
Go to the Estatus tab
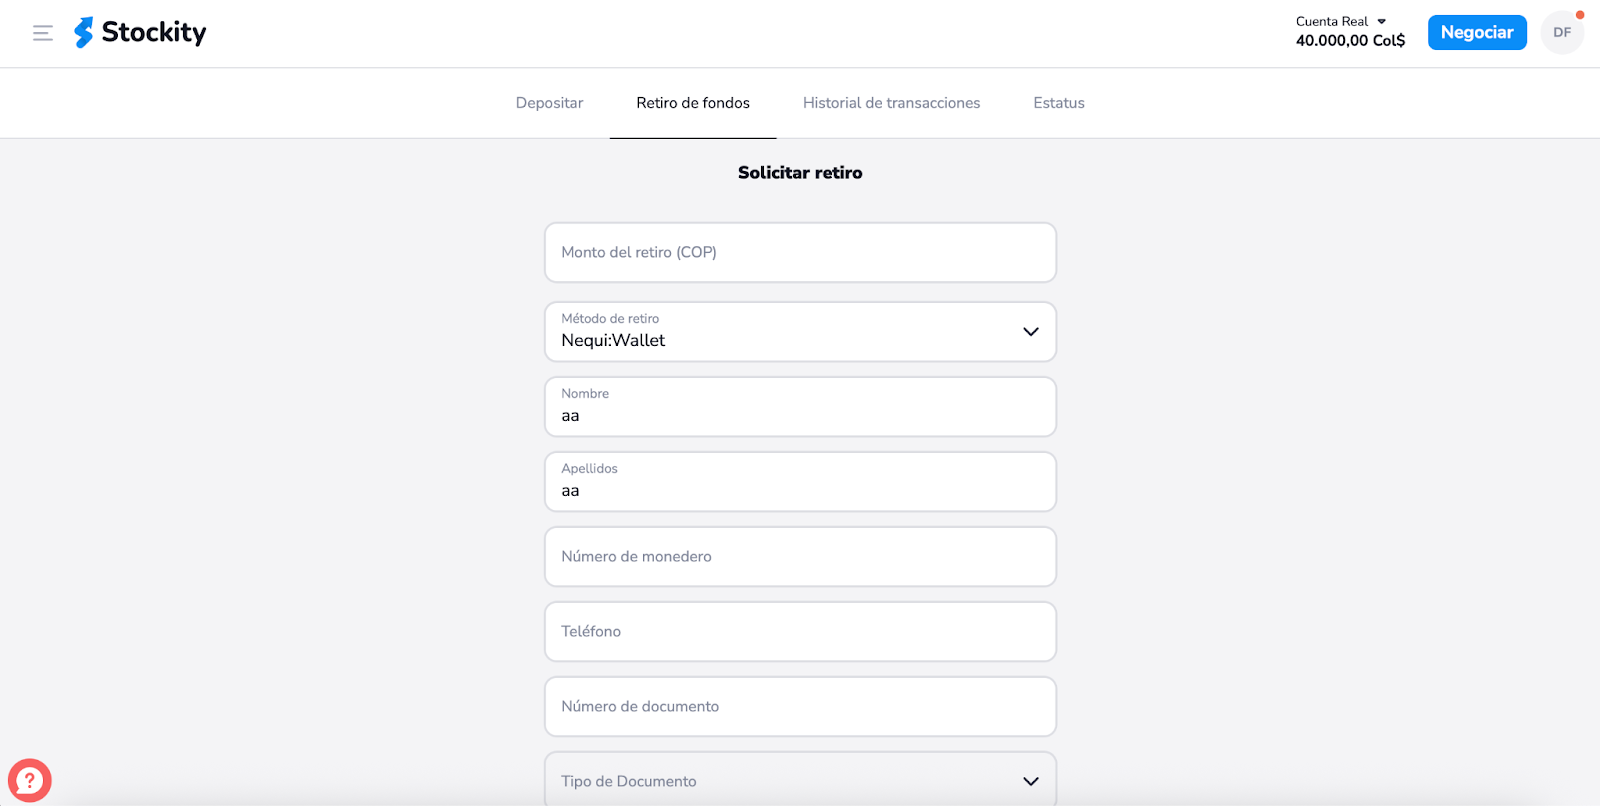(x=1059, y=103)
